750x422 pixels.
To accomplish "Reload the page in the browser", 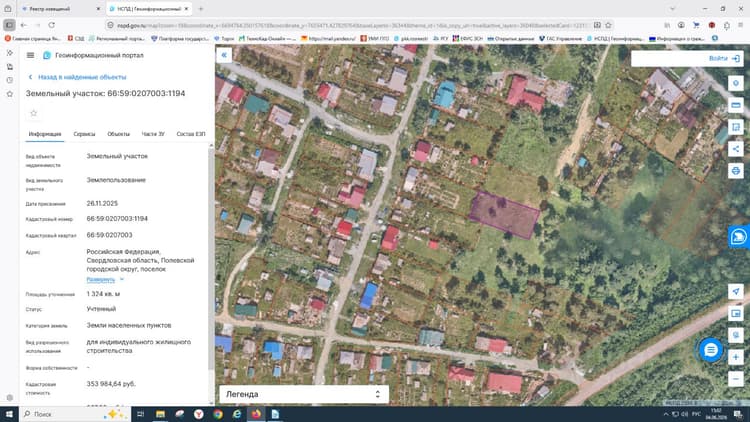I will click(52, 25).
